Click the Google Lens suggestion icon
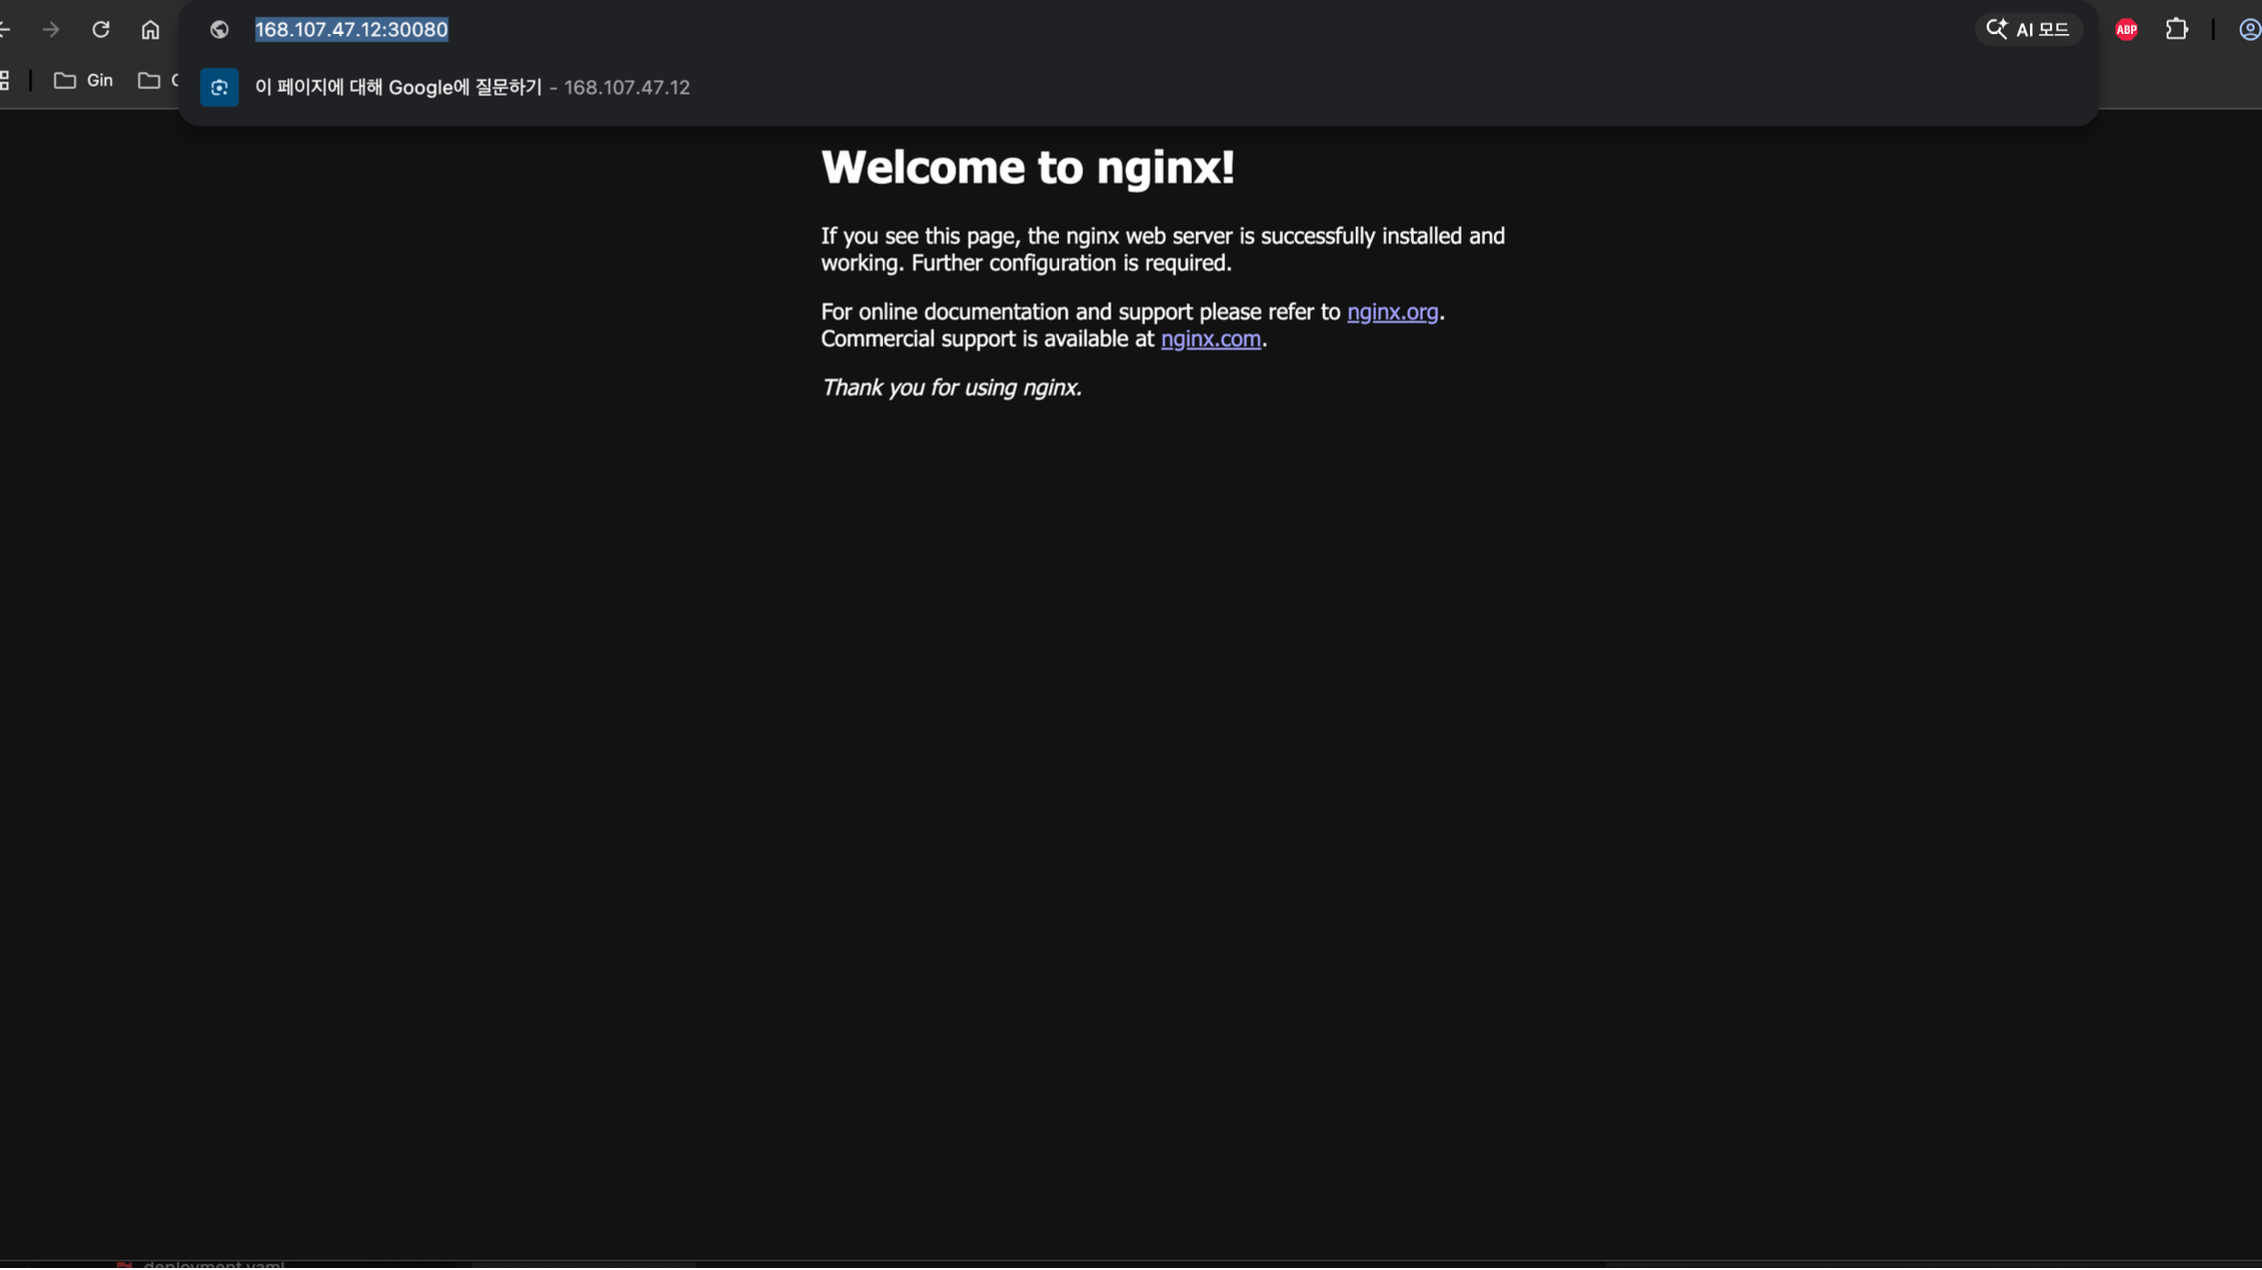The height and width of the screenshot is (1270, 2262). pos(219,88)
